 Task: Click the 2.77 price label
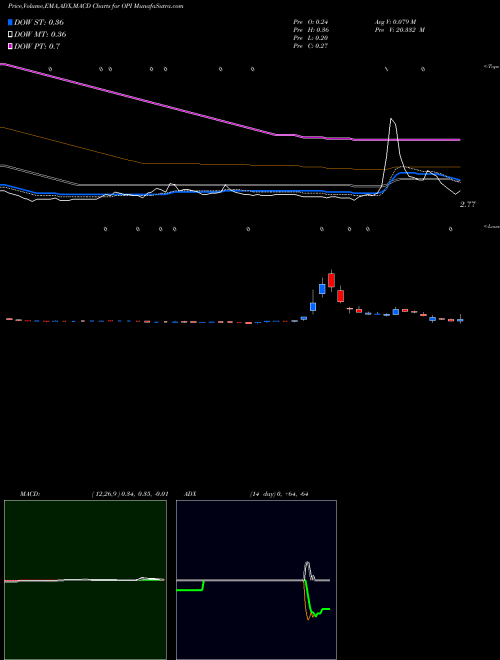click(468, 205)
